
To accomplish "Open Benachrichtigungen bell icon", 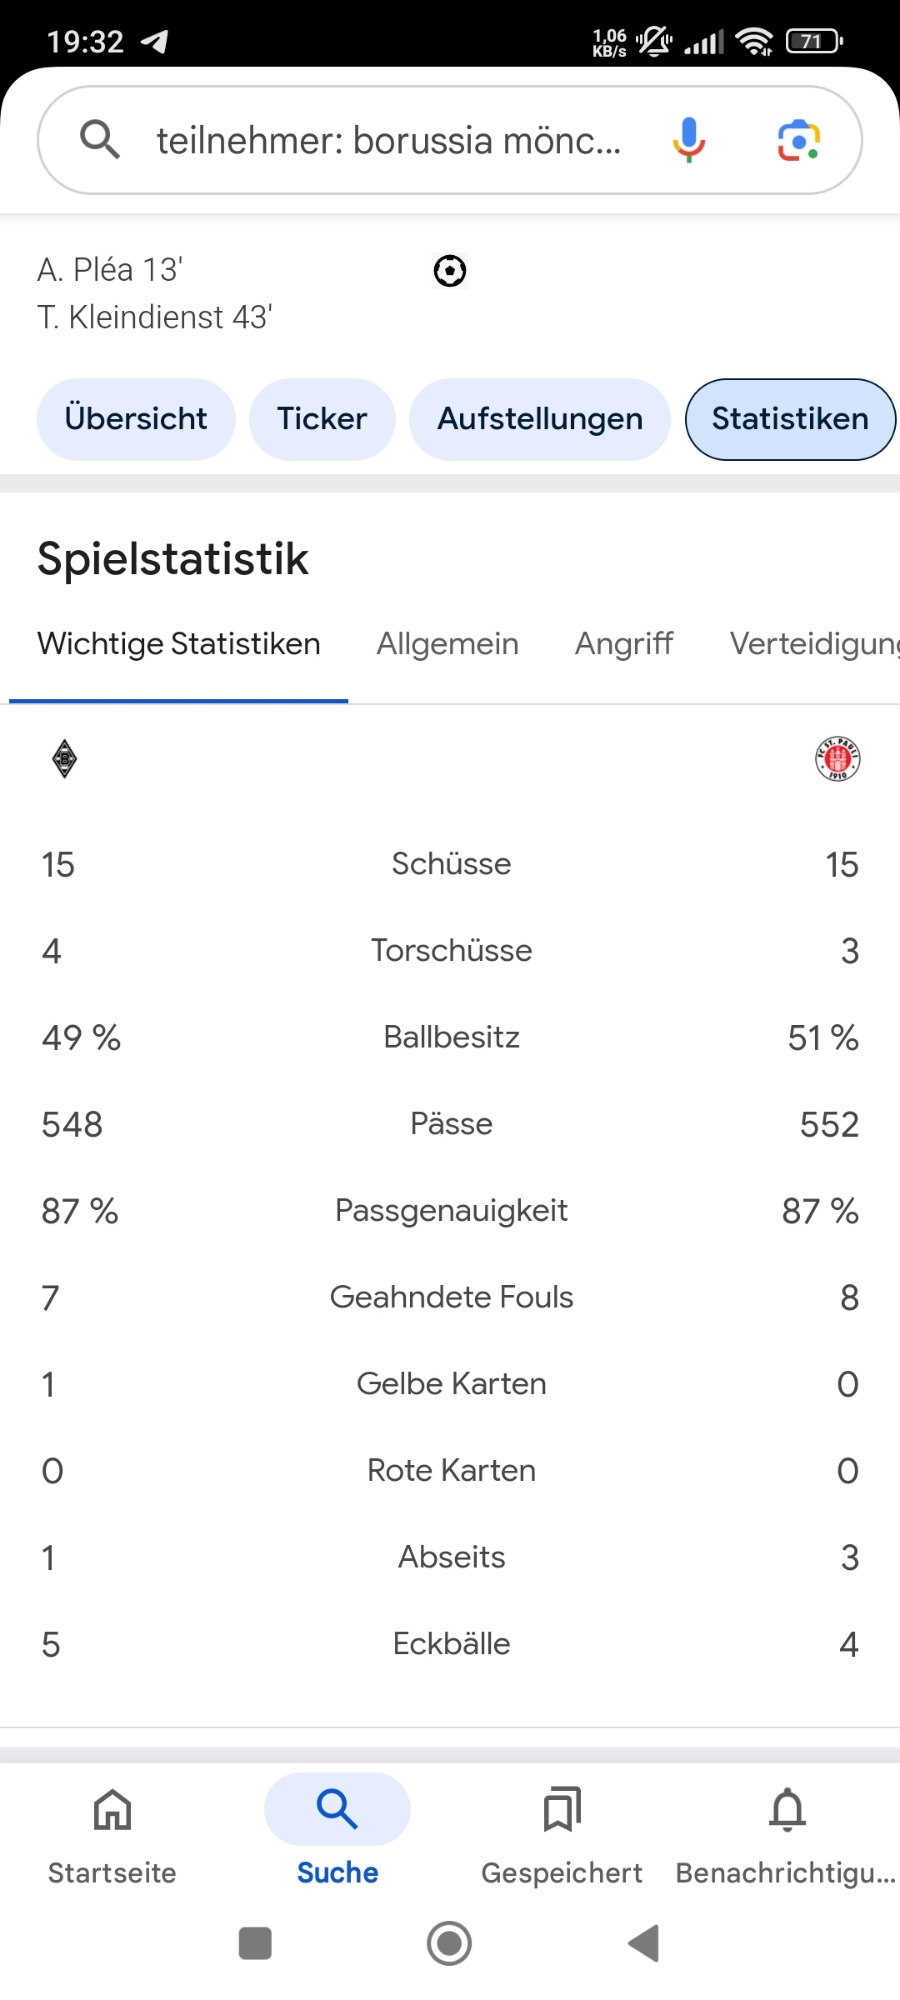I will pos(787,1830).
